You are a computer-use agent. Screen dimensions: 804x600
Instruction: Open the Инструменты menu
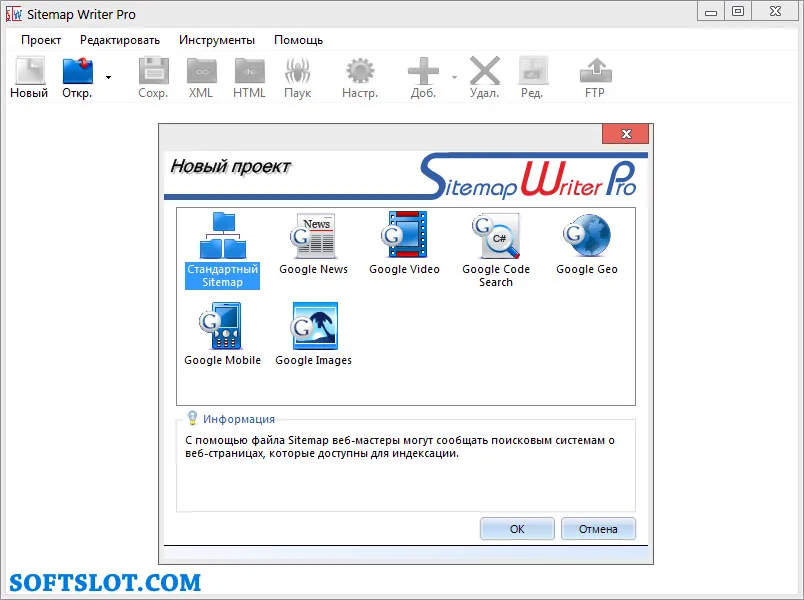(x=217, y=40)
